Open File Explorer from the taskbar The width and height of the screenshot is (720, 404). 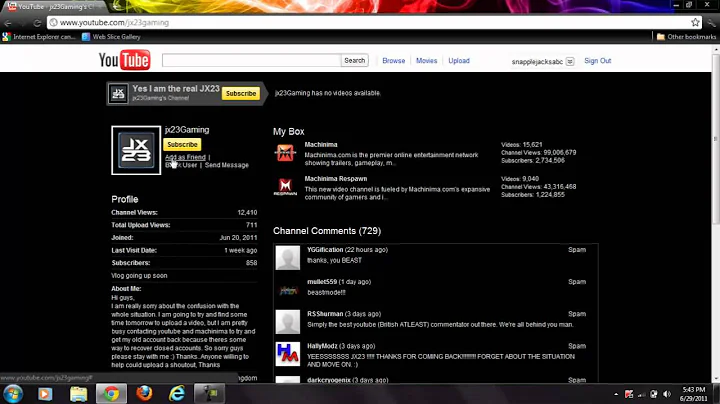click(79, 394)
